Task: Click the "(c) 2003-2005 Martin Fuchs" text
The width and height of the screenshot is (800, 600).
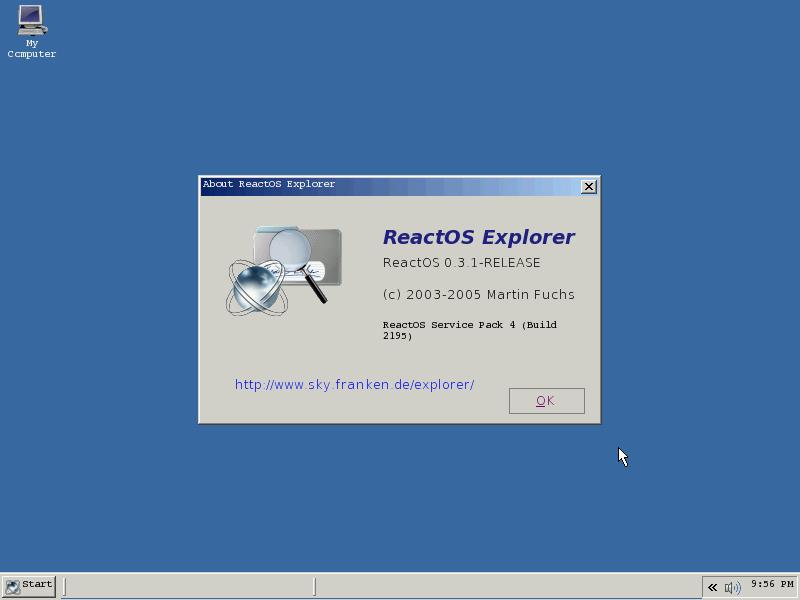Action: 479,295
